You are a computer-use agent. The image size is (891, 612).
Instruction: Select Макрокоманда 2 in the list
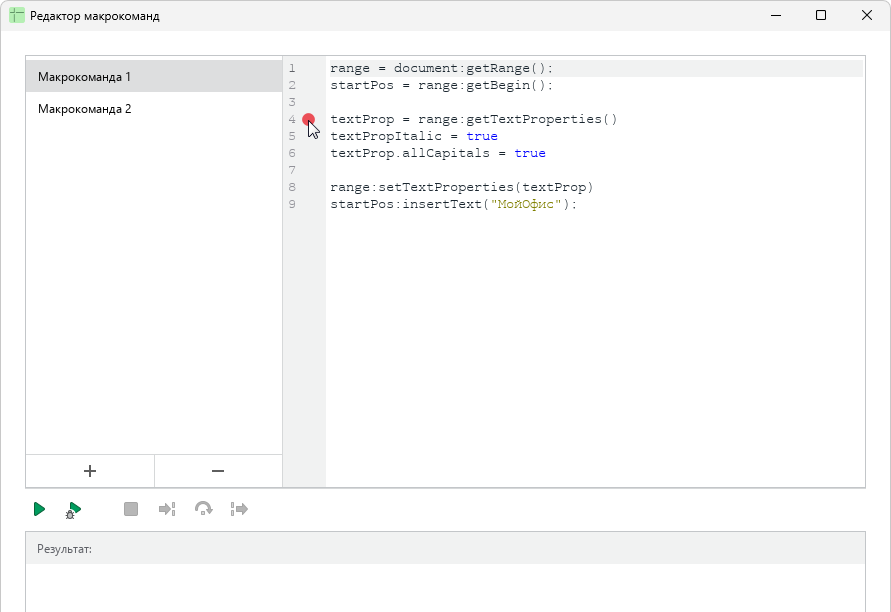pyautogui.click(x=154, y=109)
